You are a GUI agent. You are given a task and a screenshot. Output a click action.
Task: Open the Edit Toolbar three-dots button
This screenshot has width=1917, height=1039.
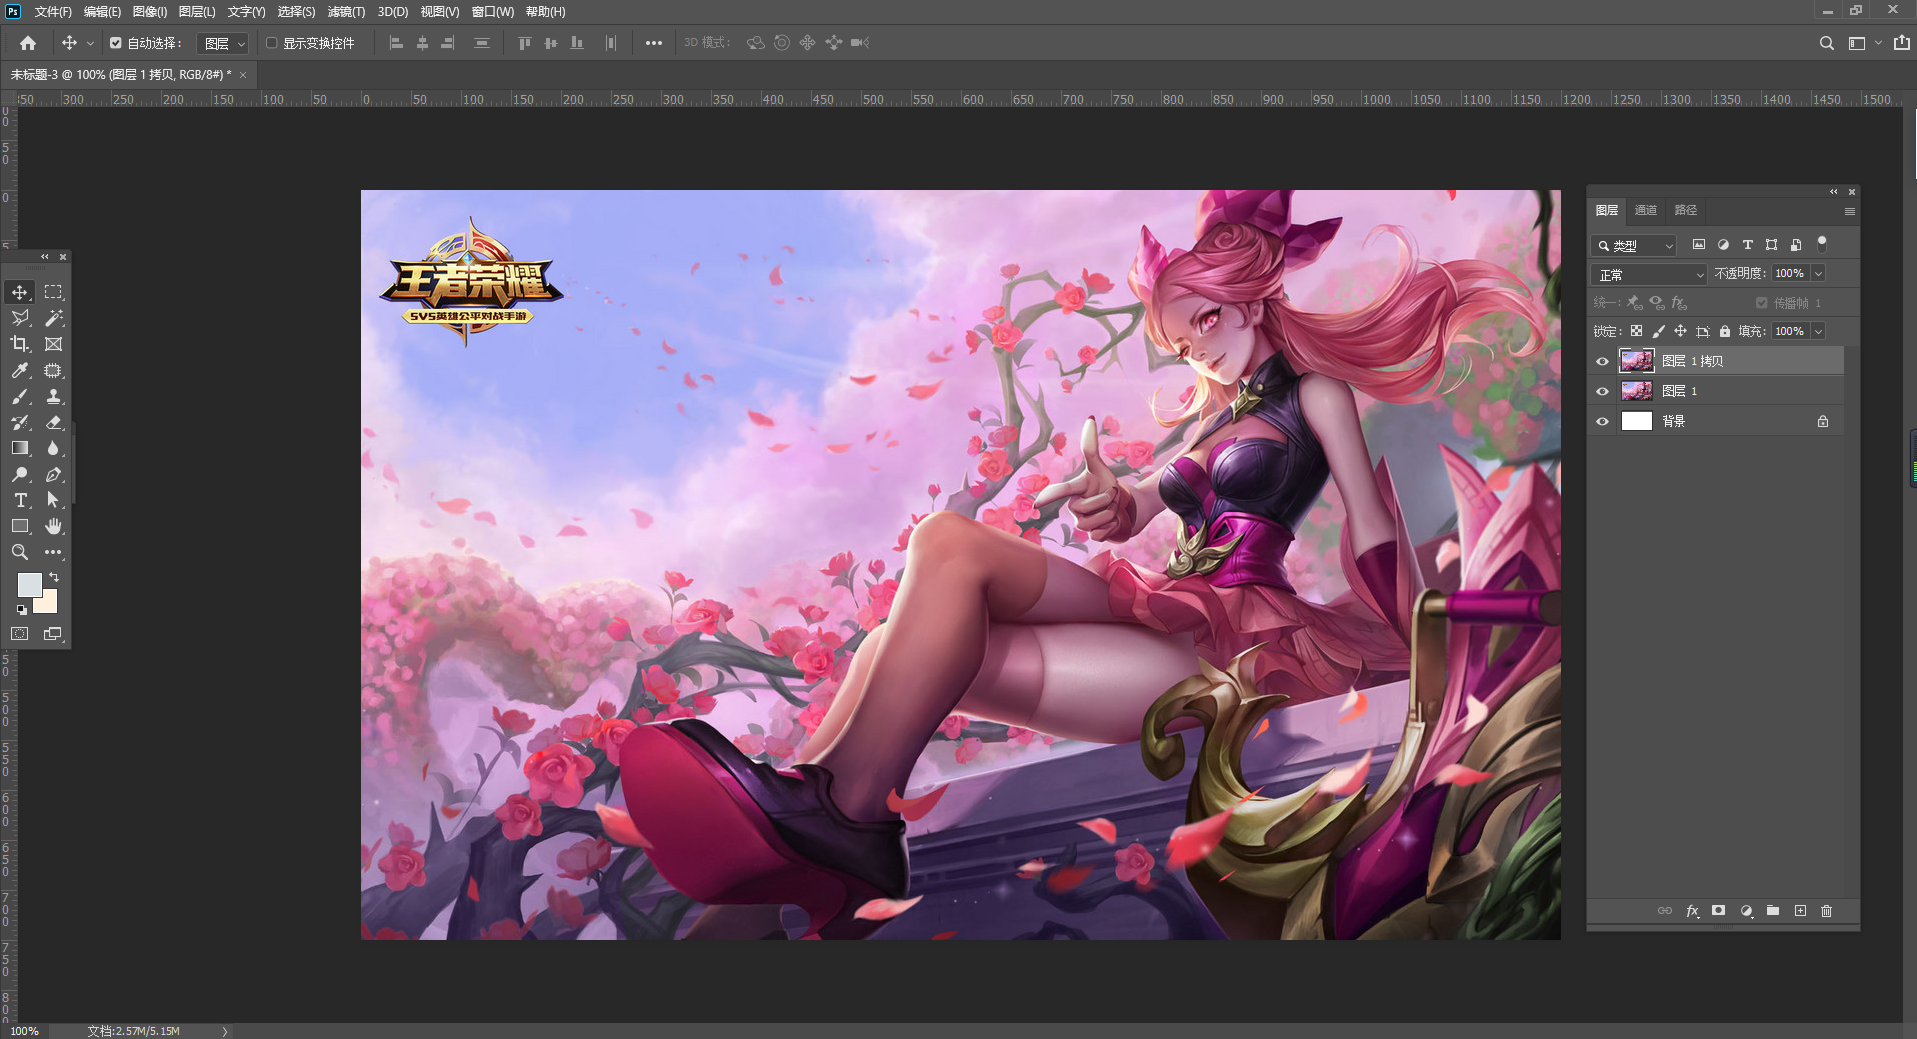coord(54,552)
